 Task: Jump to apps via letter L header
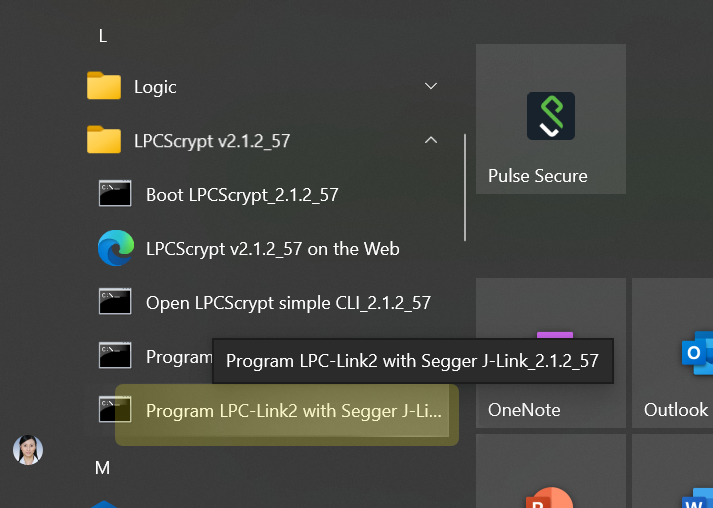[102, 36]
